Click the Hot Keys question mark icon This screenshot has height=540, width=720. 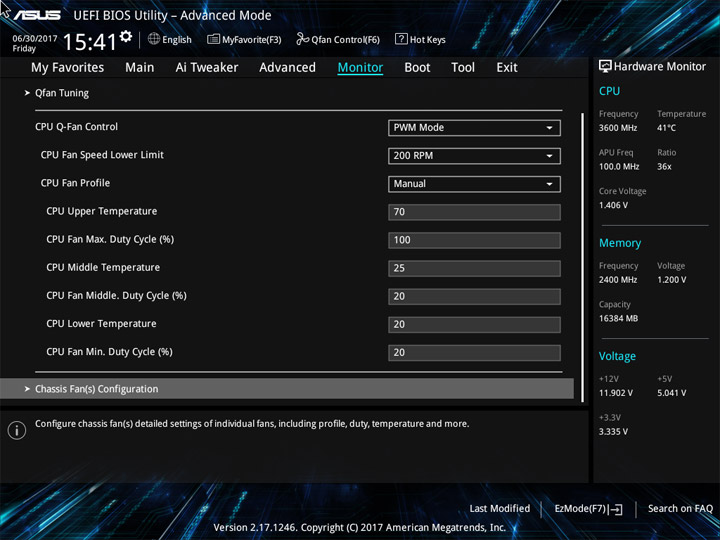(401, 39)
